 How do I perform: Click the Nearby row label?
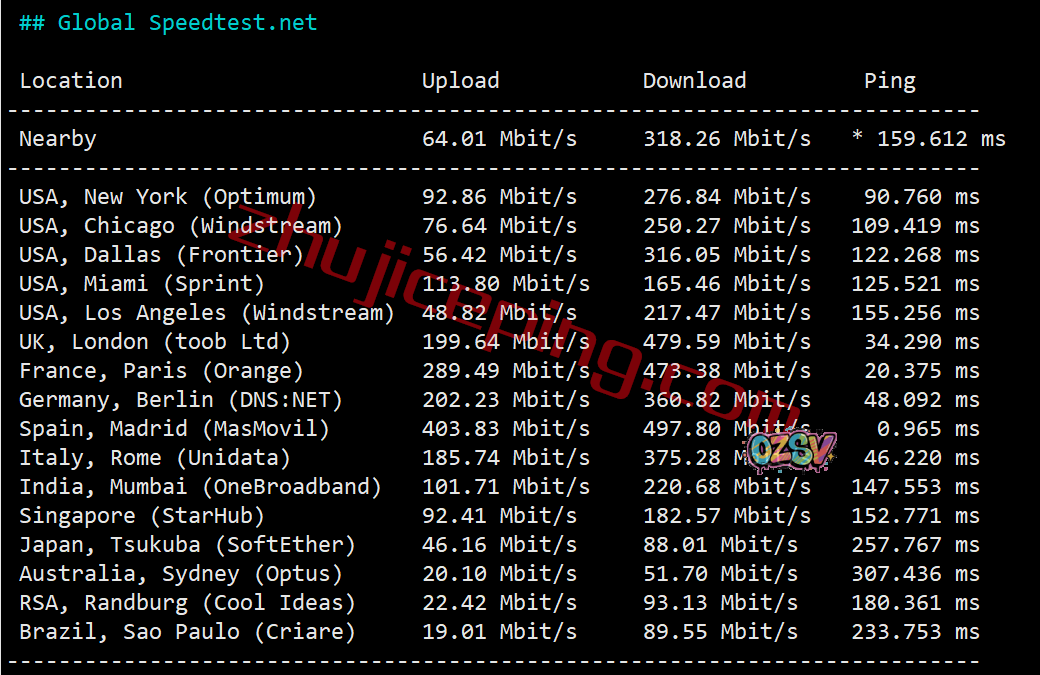(x=58, y=139)
